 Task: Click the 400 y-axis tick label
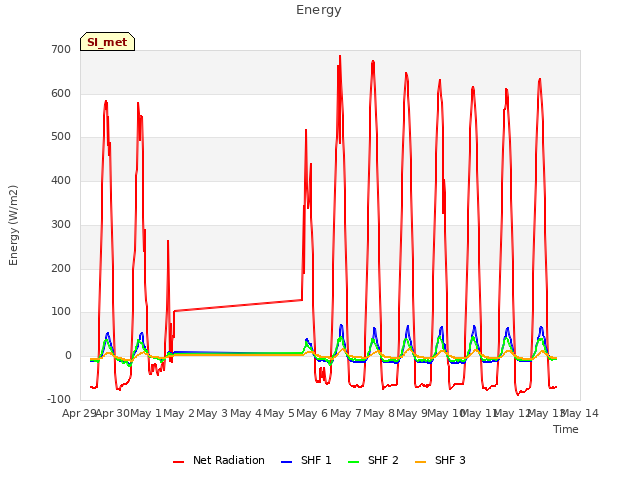pyautogui.click(x=61, y=180)
